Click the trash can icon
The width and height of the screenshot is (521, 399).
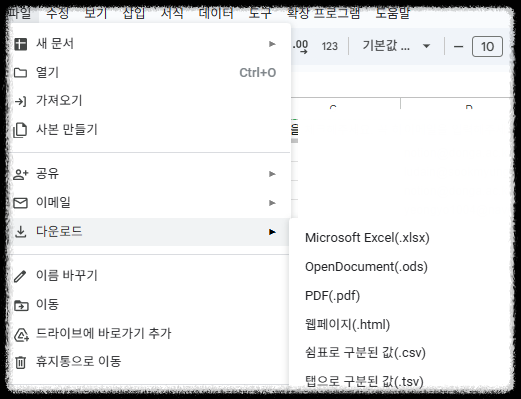(x=20, y=362)
